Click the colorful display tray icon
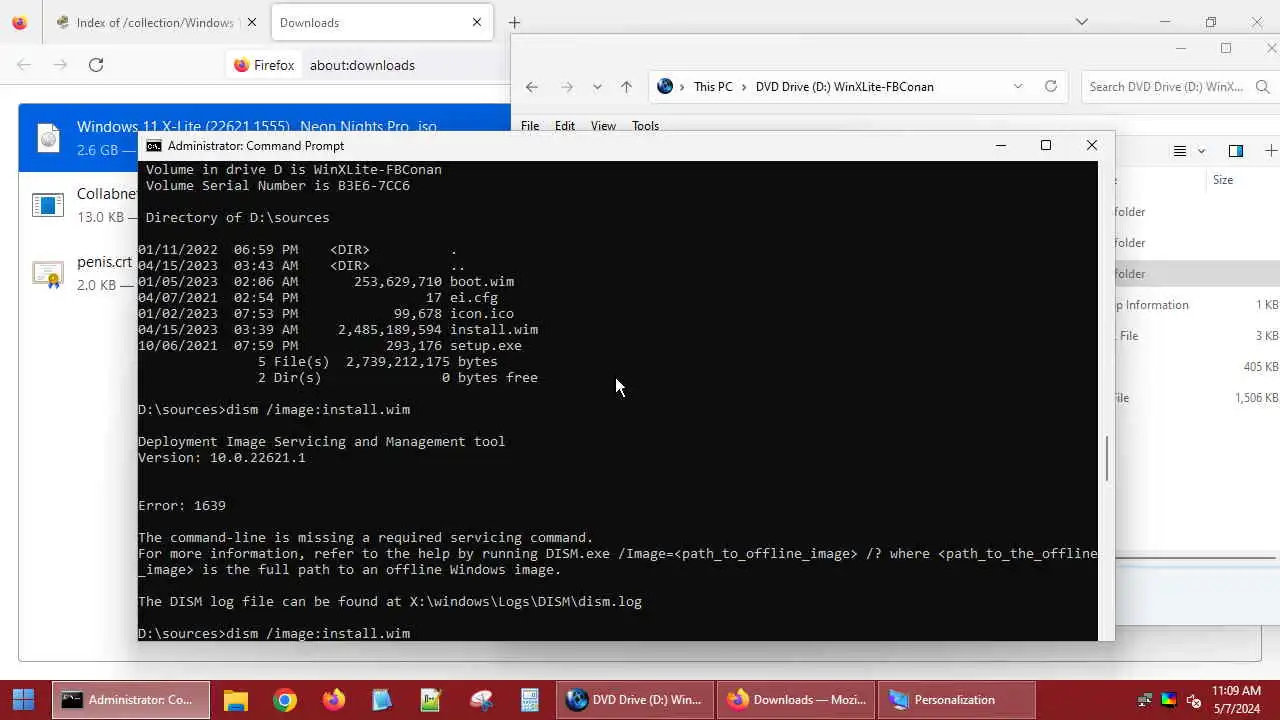Image resolution: width=1280 pixels, height=720 pixels. tap(1169, 700)
